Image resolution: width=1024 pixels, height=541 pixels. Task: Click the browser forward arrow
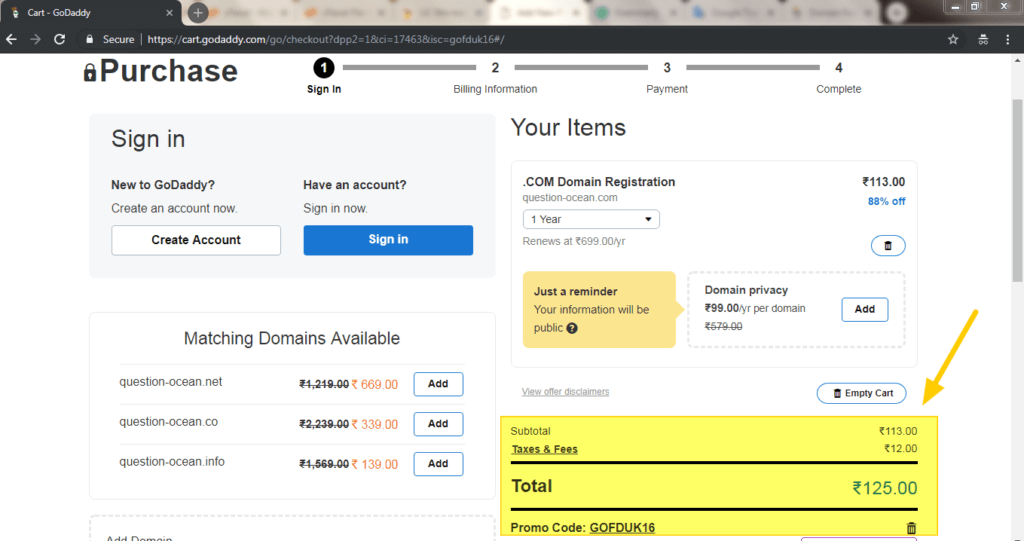tap(35, 39)
